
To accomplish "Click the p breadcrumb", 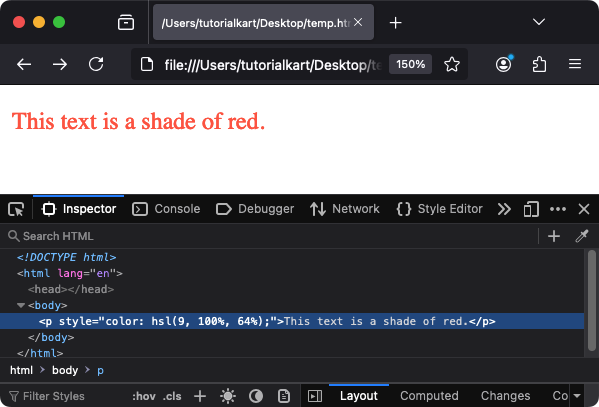I will click(x=100, y=370).
